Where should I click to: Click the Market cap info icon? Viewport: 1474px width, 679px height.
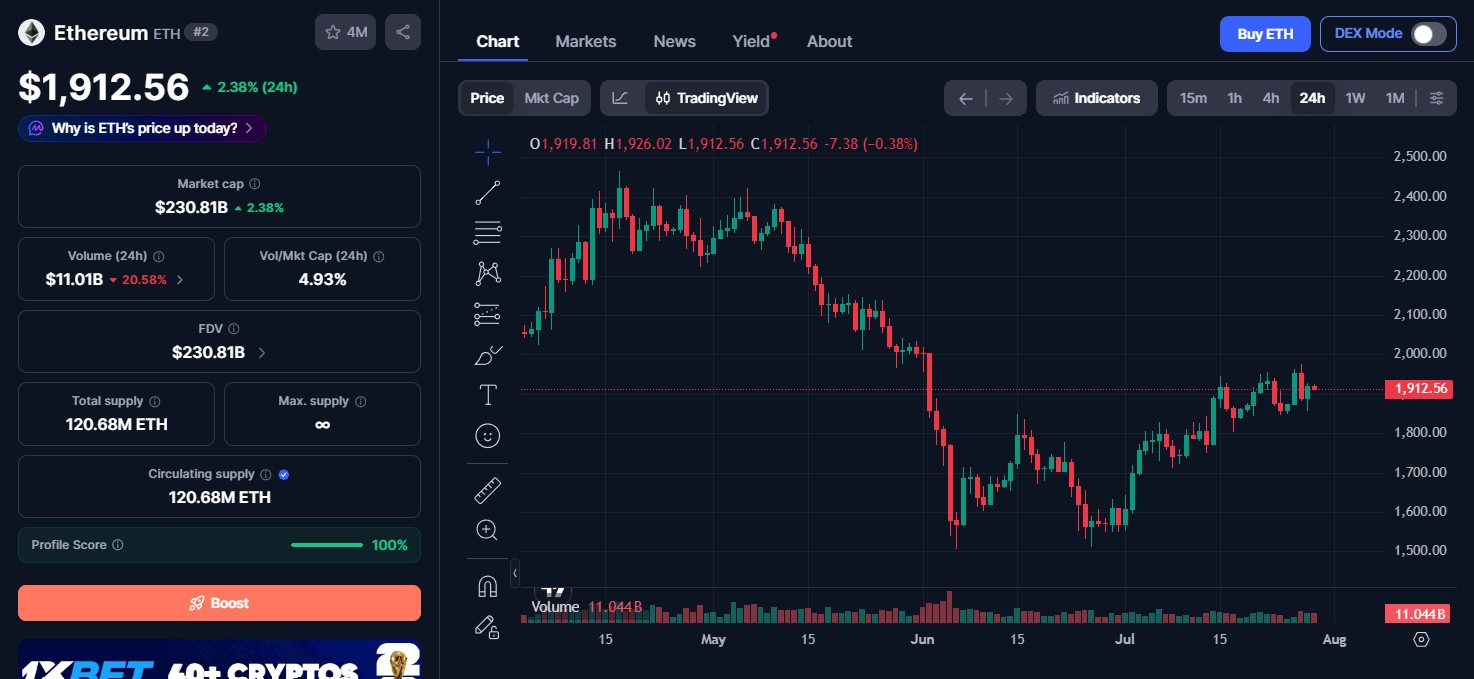coord(255,184)
